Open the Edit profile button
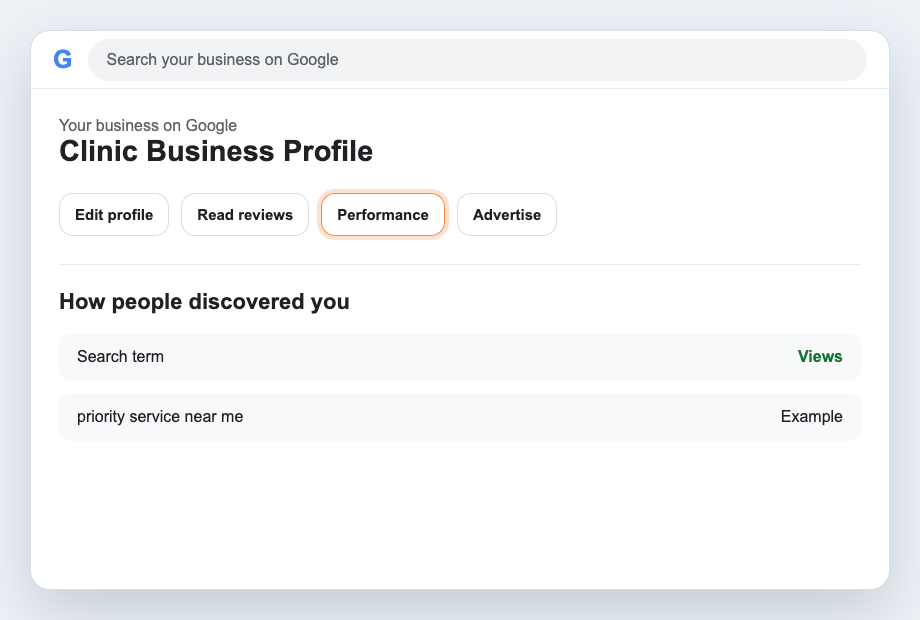Image resolution: width=920 pixels, height=620 pixels. coord(114,215)
